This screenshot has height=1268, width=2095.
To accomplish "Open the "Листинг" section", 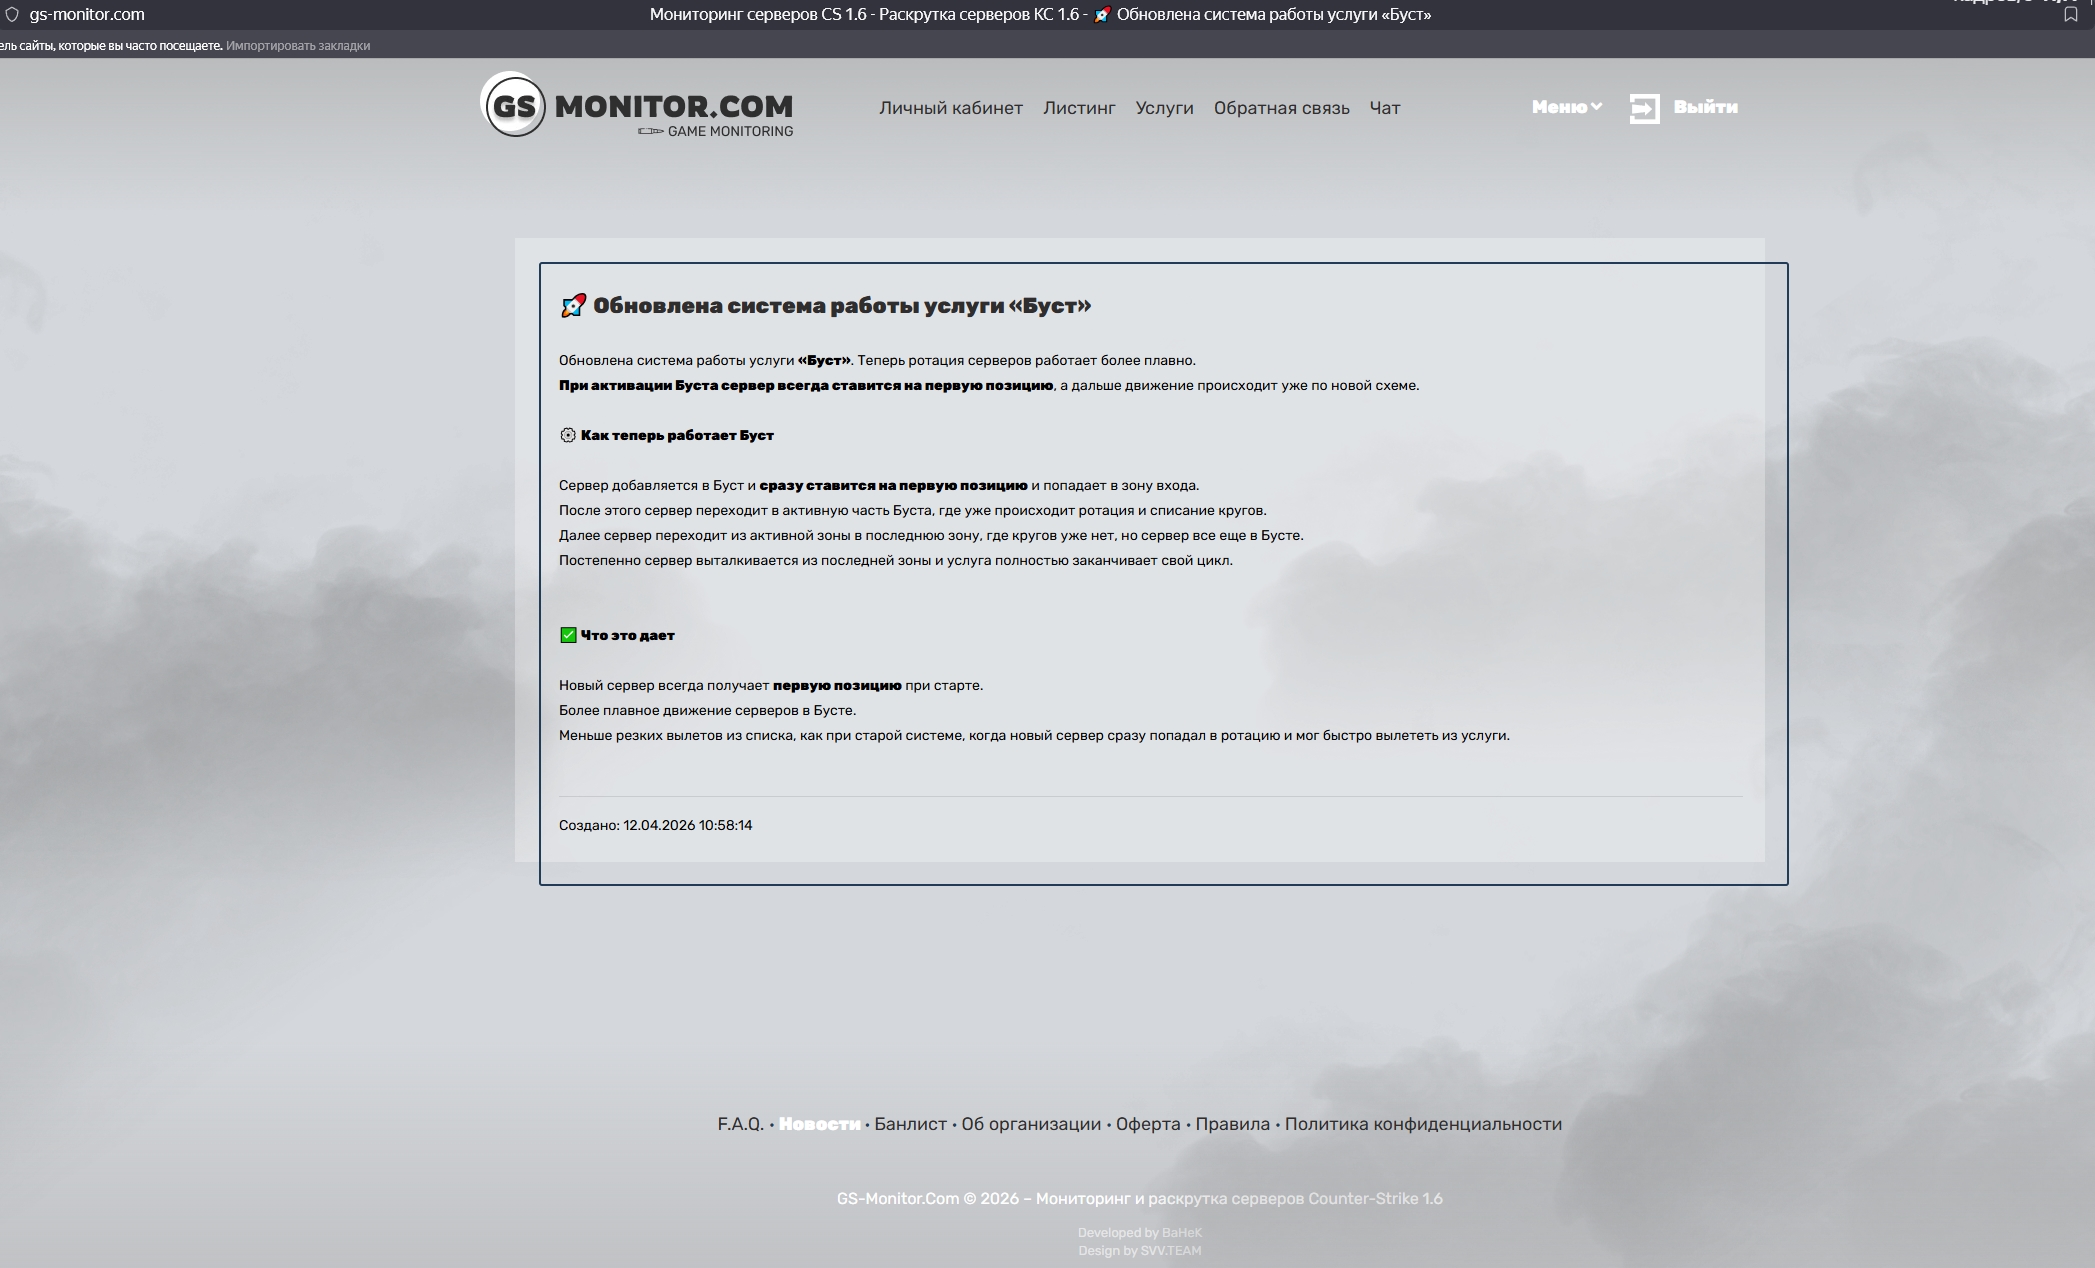I will pyautogui.click(x=1079, y=107).
